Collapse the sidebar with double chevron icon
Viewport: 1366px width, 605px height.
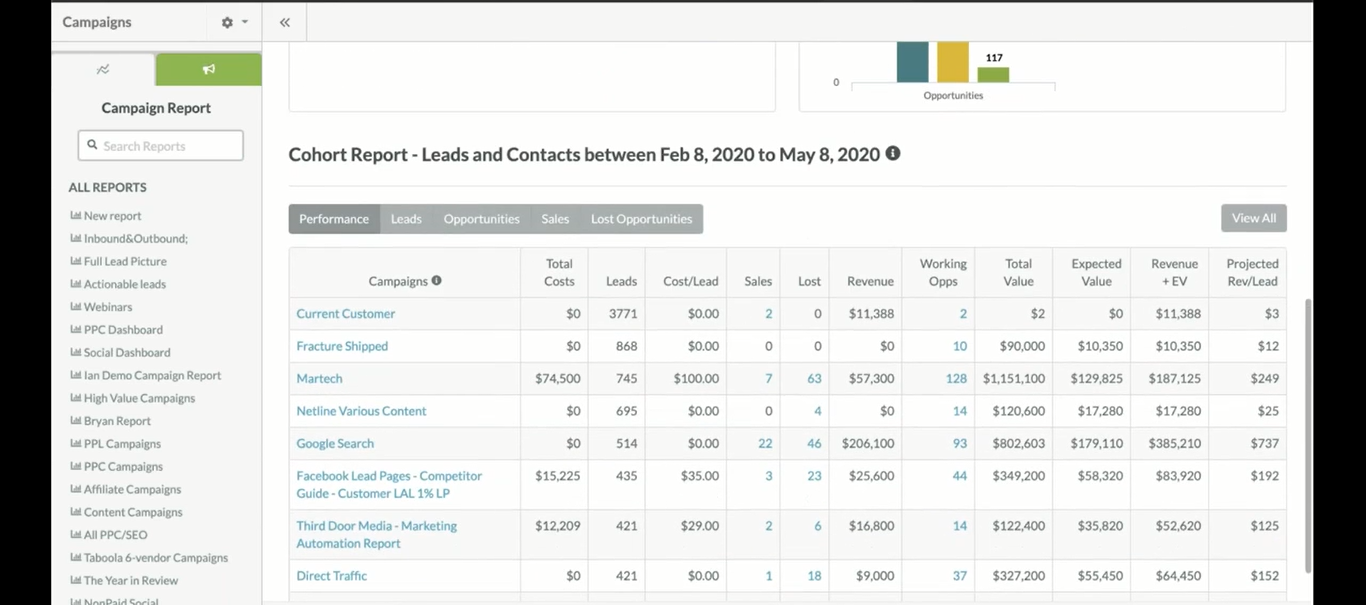point(285,22)
